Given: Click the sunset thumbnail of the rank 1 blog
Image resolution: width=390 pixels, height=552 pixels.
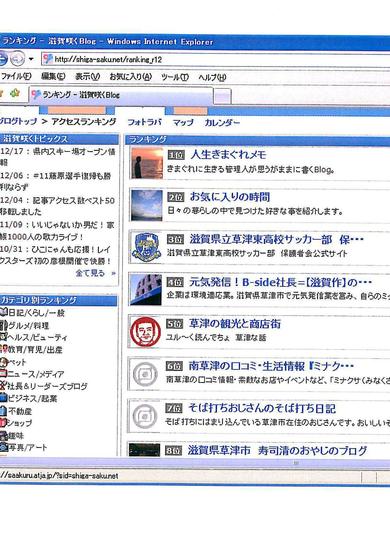Looking at the screenshot, I should (147, 163).
